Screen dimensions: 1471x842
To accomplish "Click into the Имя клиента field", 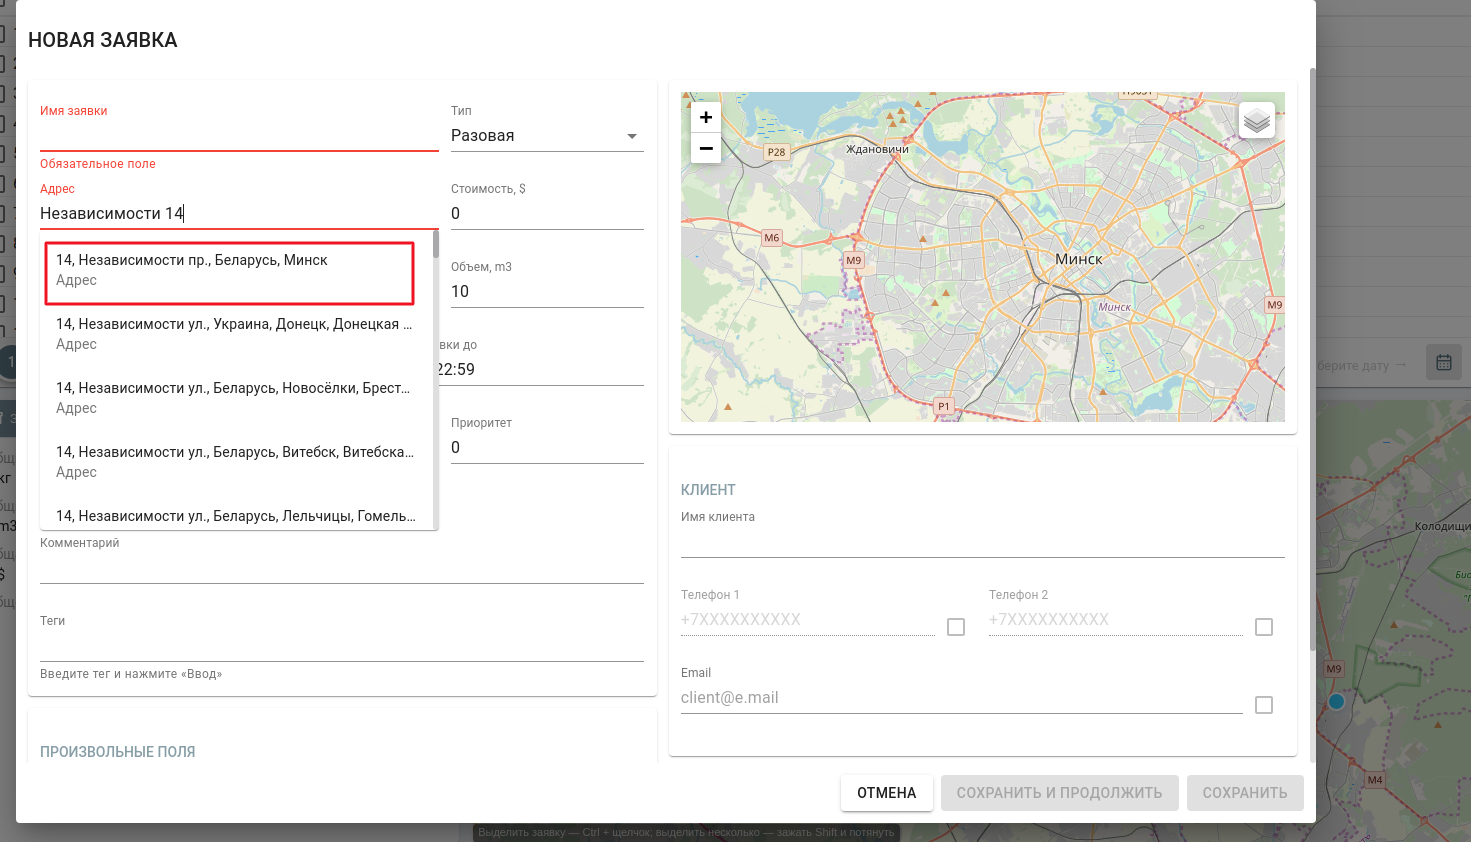I will (982, 542).
